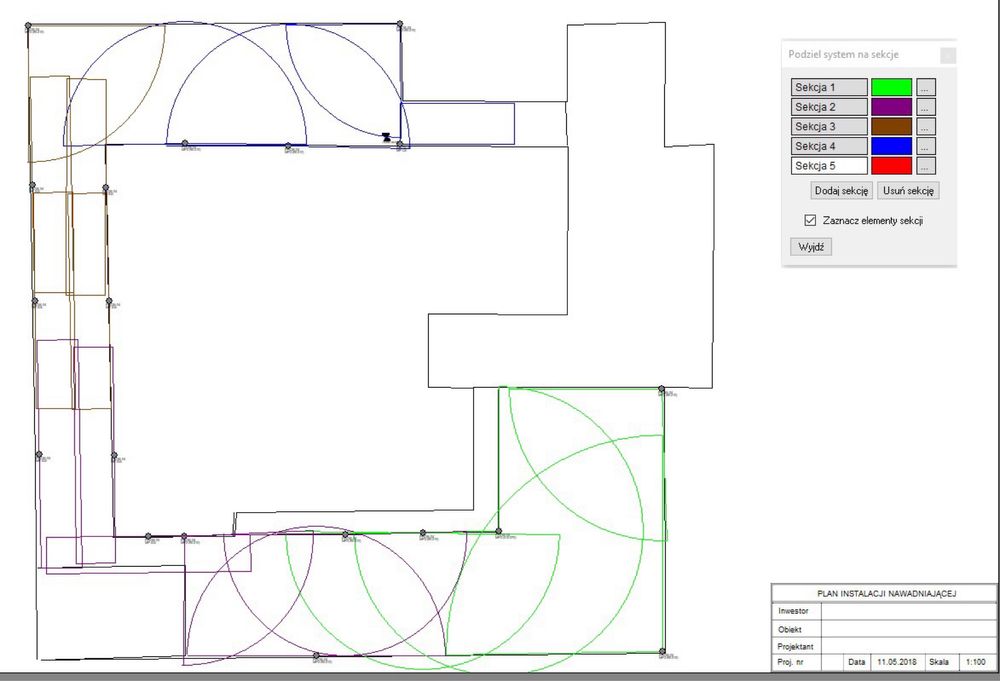Close the Podziel system na sekcje panel
This screenshot has width=1000, height=681.
pos(948,55)
